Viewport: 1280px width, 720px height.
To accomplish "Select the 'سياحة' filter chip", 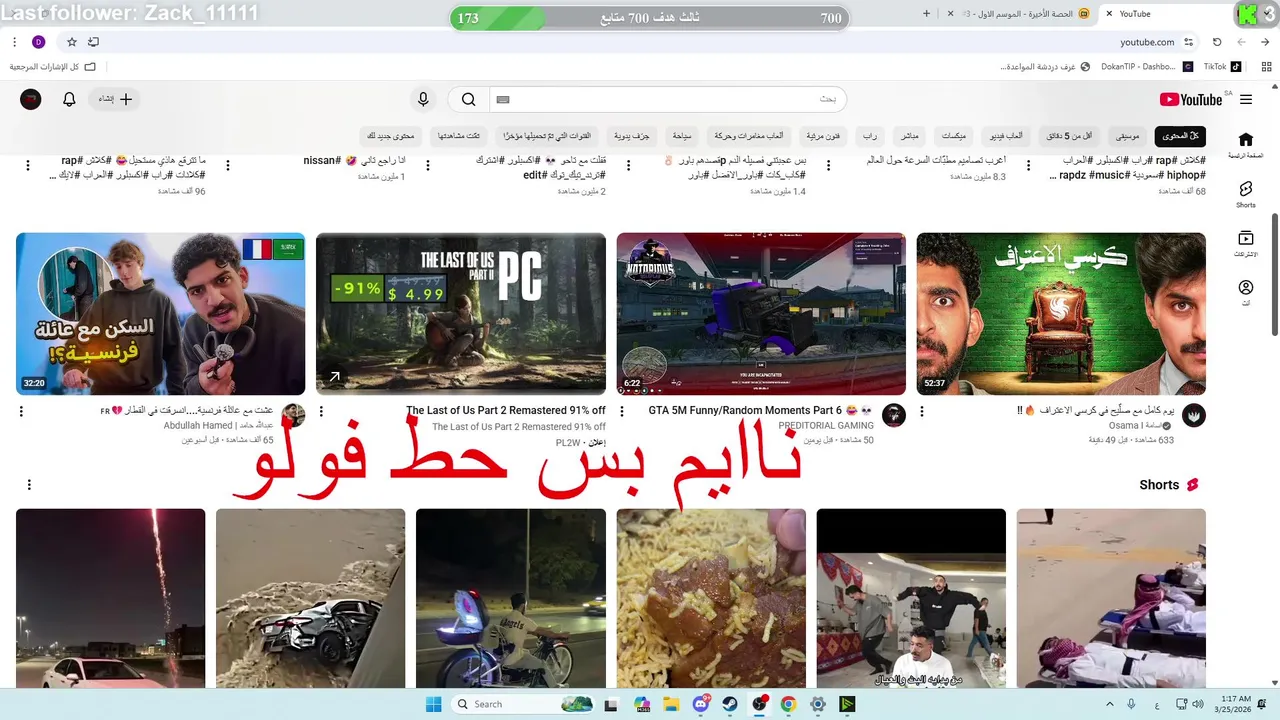I will pos(682,135).
